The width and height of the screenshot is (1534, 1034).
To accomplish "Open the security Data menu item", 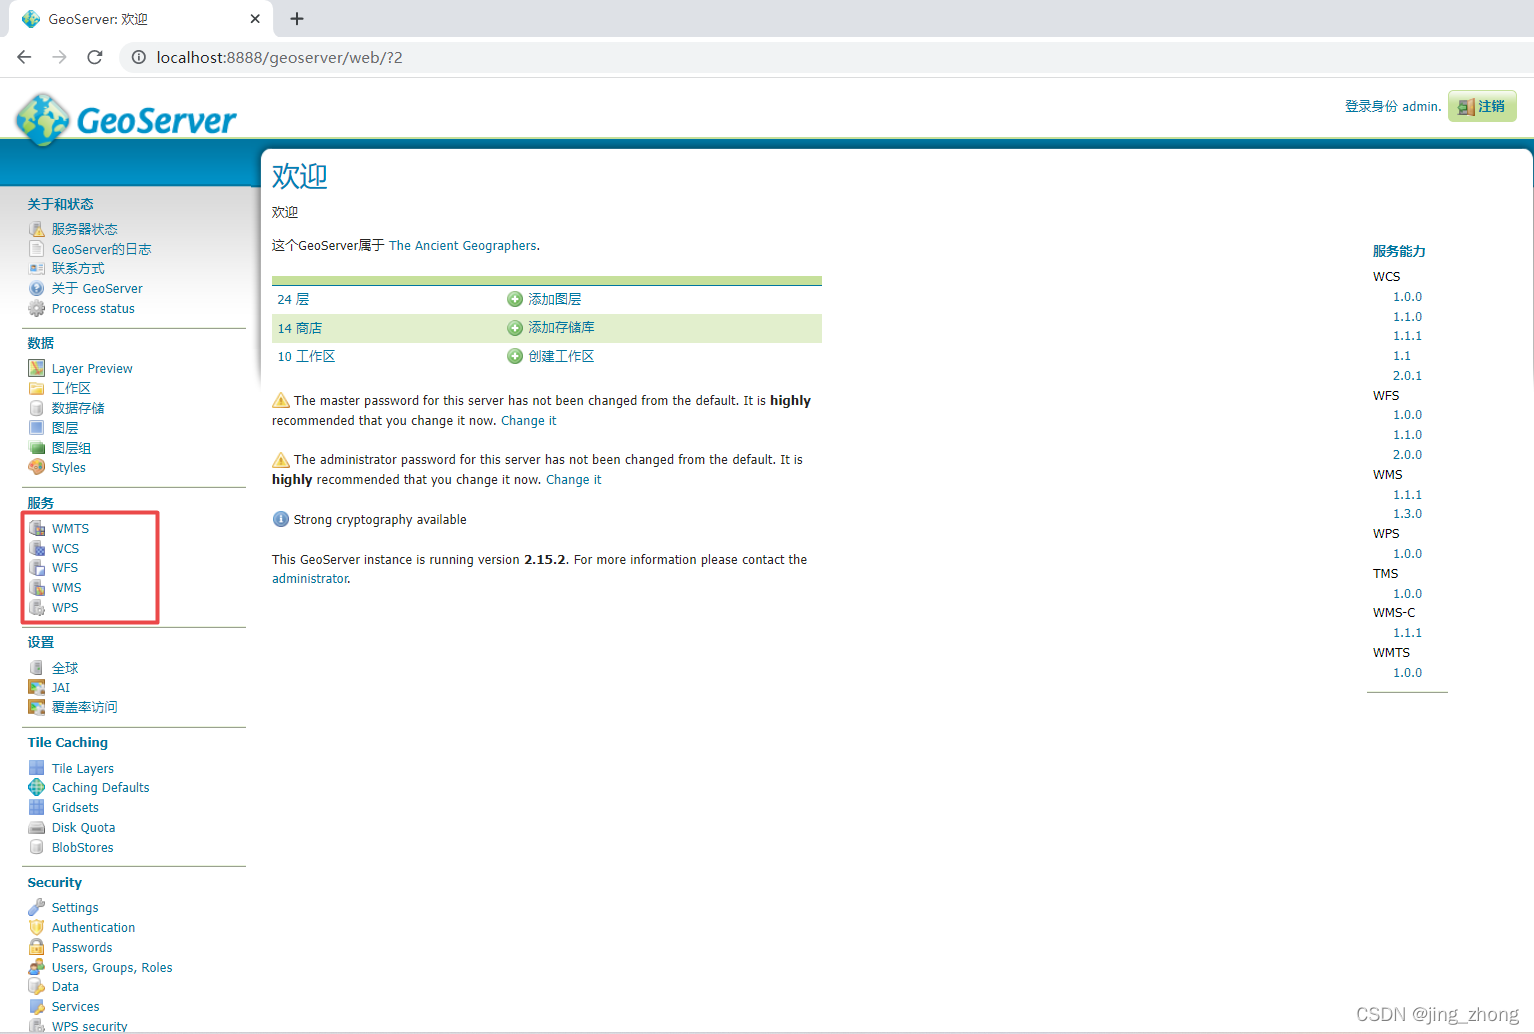I will pos(65,987).
